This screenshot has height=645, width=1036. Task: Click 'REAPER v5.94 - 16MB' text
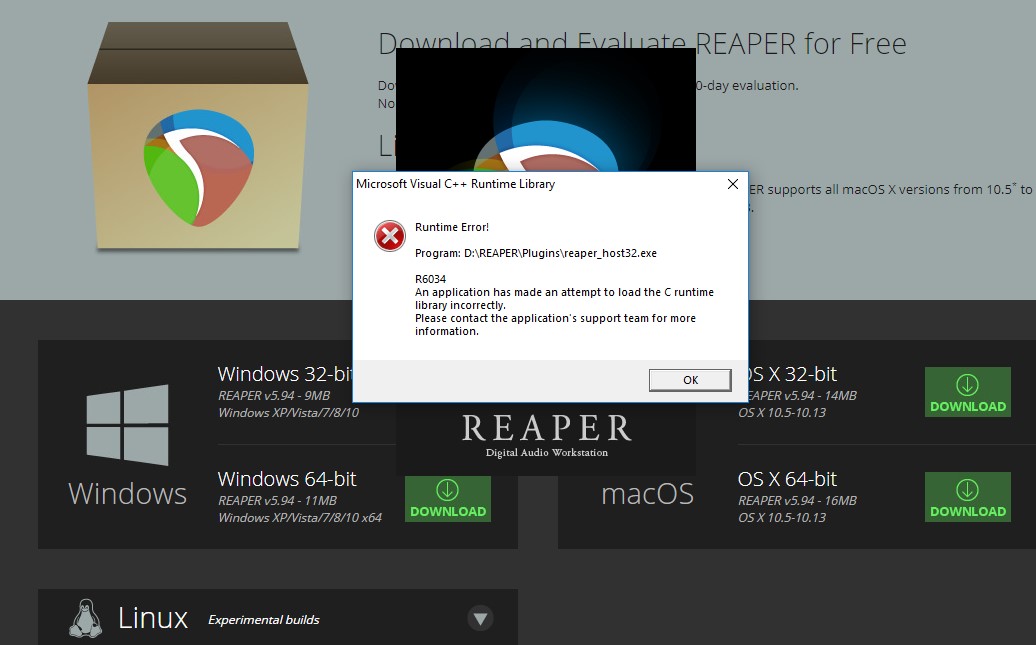797,501
